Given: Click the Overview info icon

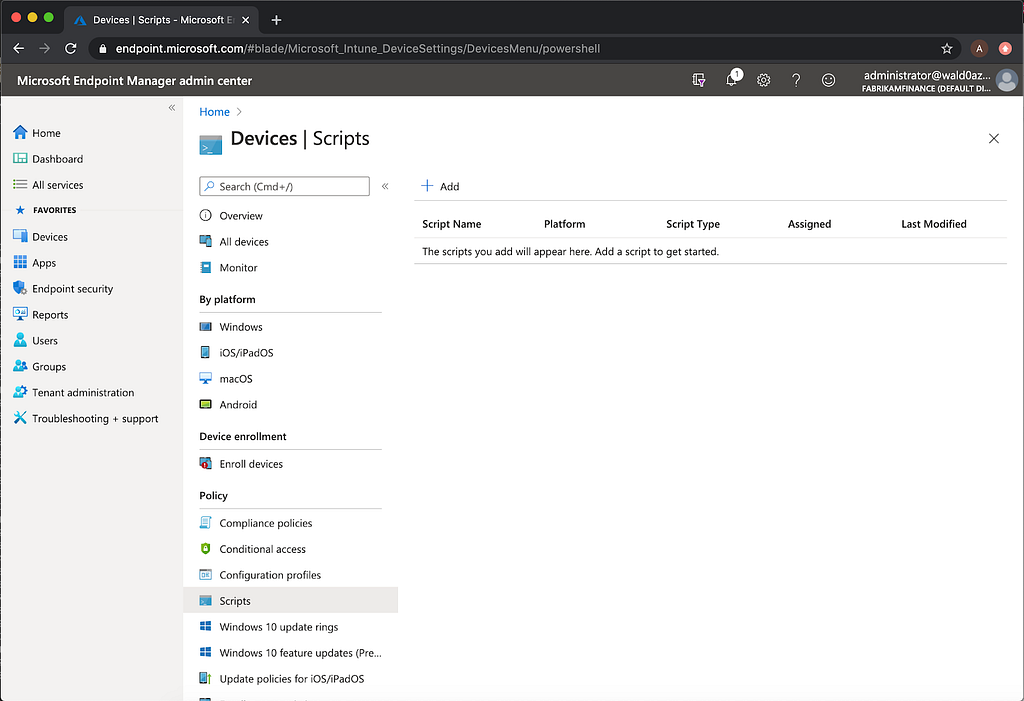Looking at the screenshot, I should [x=206, y=215].
